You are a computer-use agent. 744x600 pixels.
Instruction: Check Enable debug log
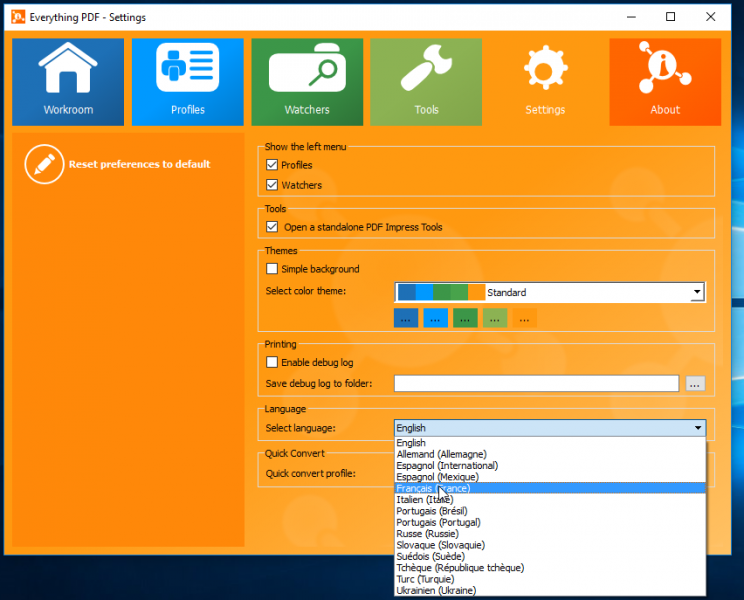point(272,362)
